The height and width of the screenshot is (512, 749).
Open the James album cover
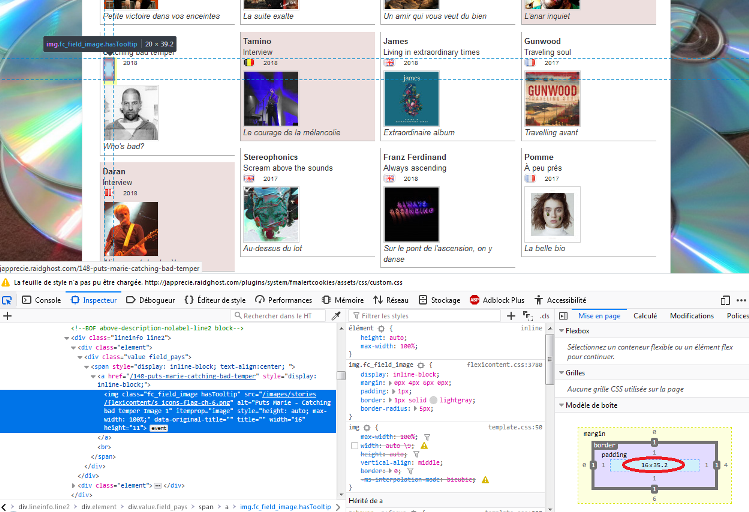[411, 99]
